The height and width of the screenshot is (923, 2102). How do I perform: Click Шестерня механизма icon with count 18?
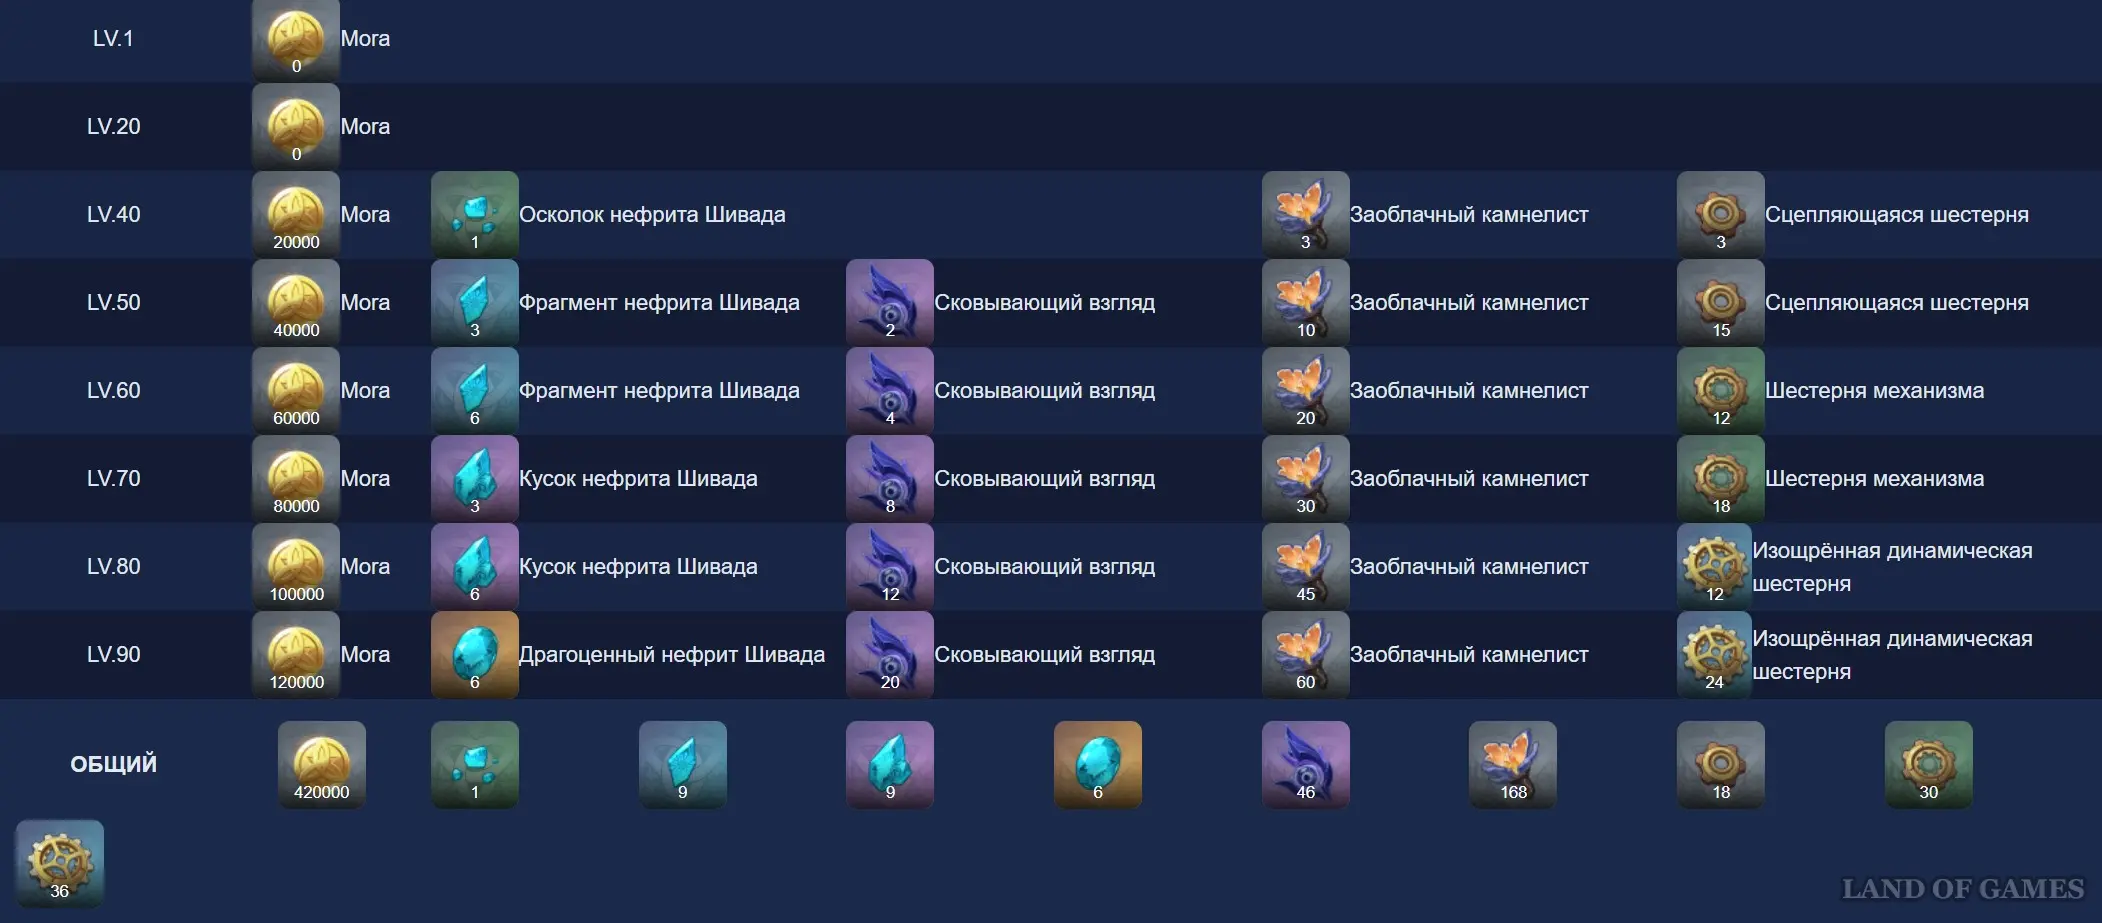coord(1721,478)
